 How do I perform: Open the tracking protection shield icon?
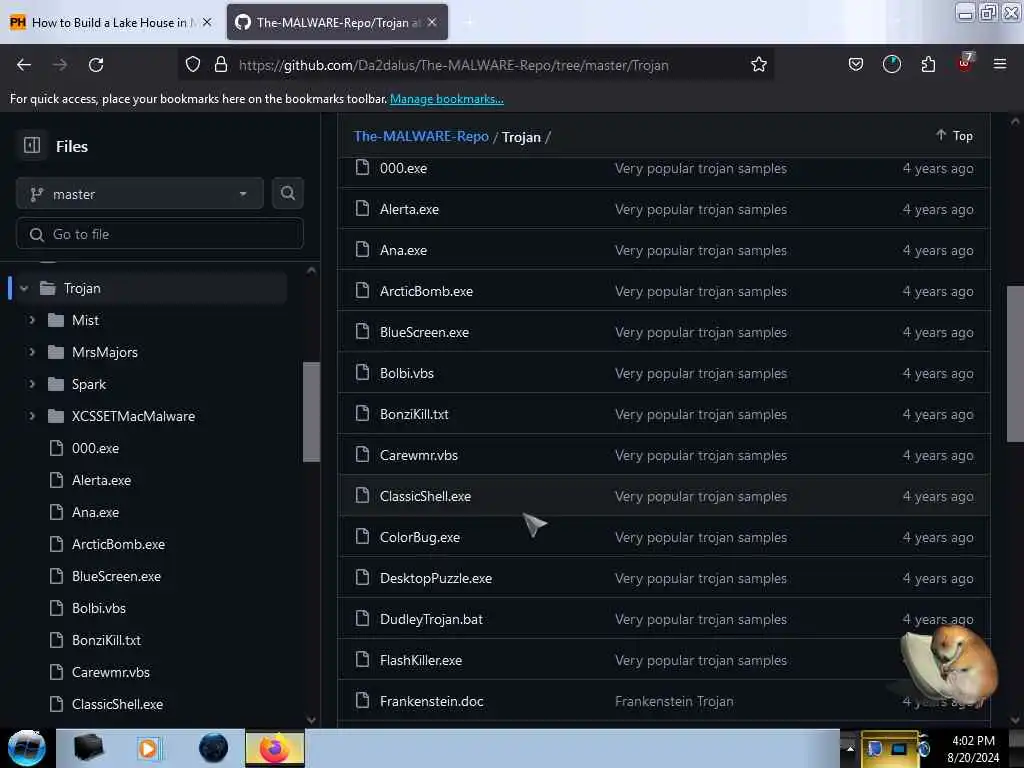[x=193, y=65]
